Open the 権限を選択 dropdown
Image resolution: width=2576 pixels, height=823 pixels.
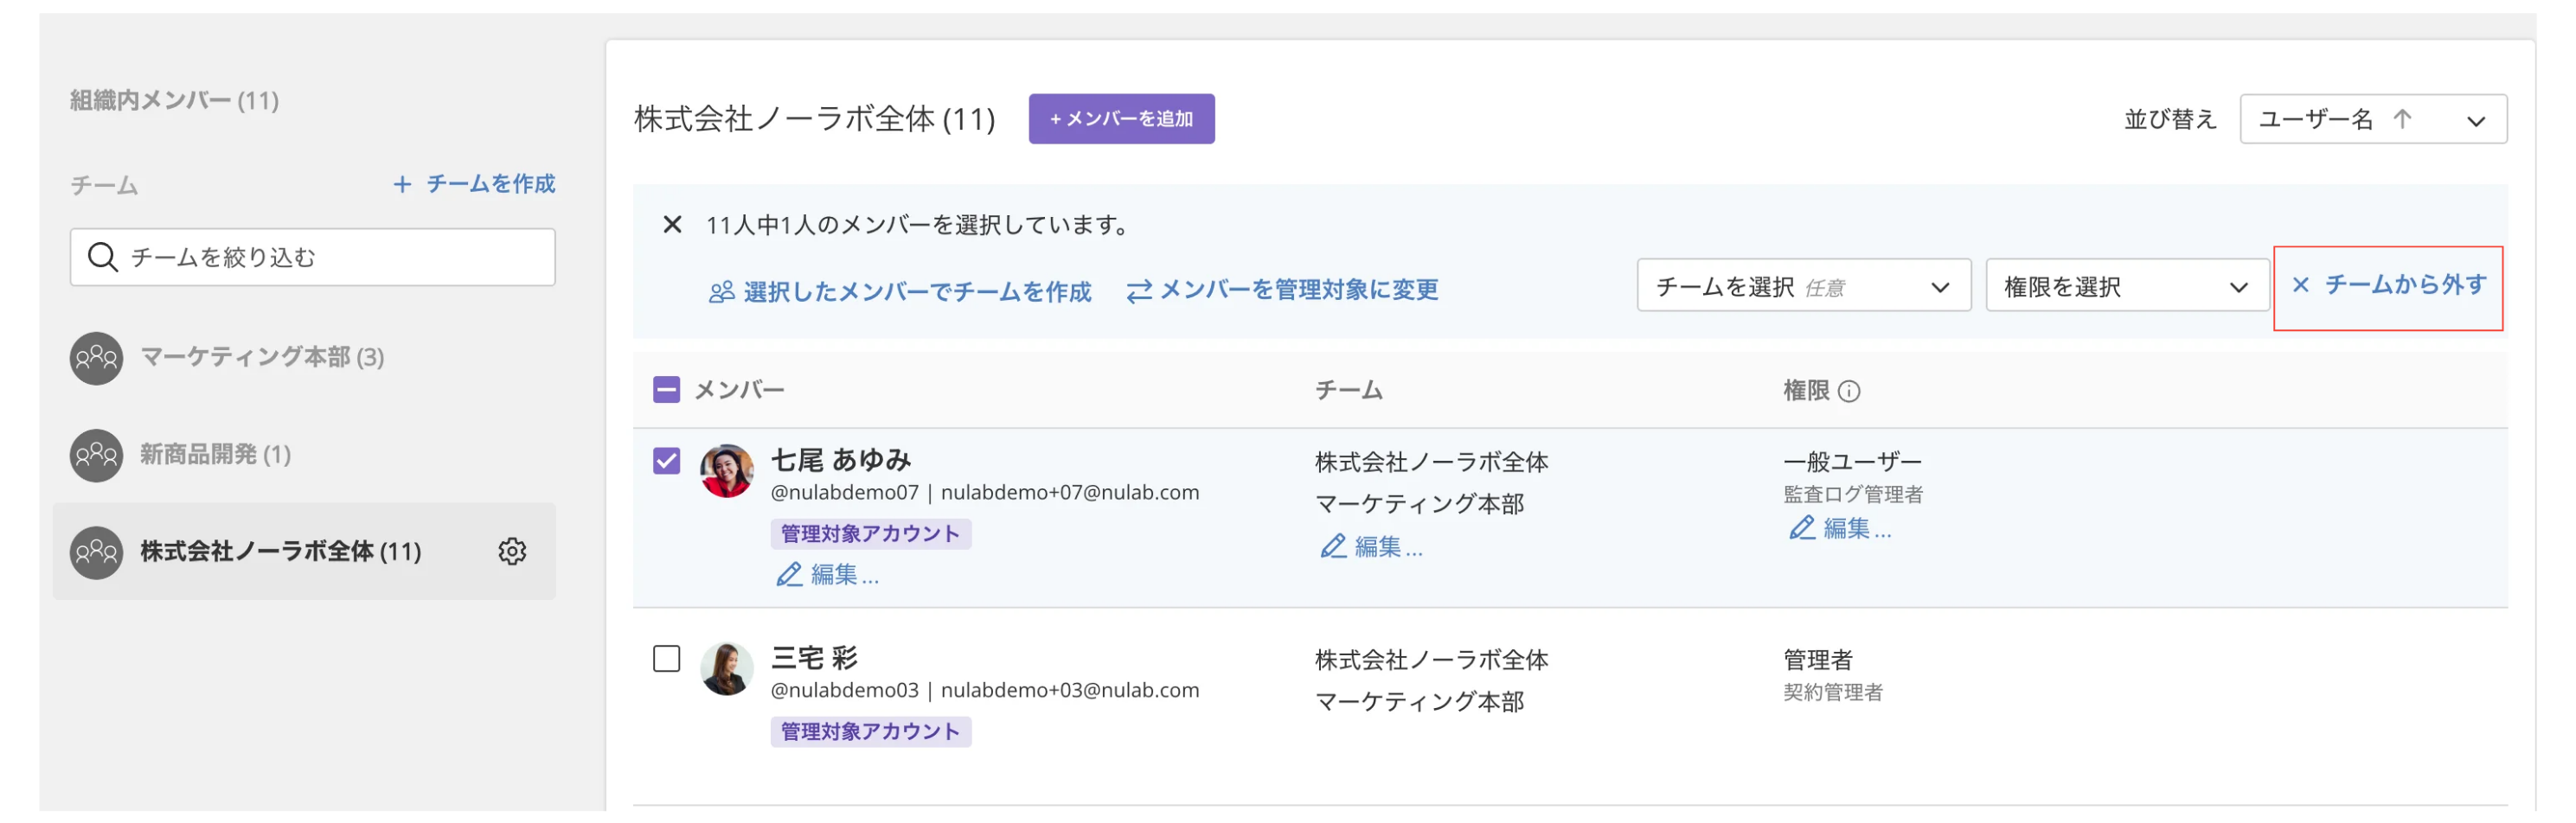click(x=2126, y=286)
